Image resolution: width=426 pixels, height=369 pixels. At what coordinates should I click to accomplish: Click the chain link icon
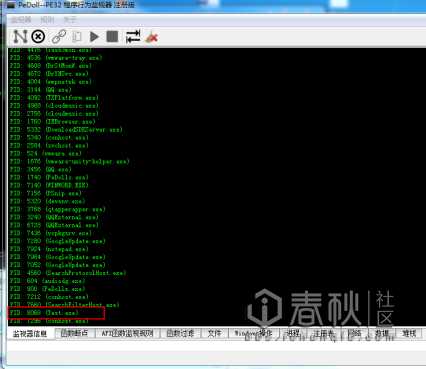tap(59, 36)
